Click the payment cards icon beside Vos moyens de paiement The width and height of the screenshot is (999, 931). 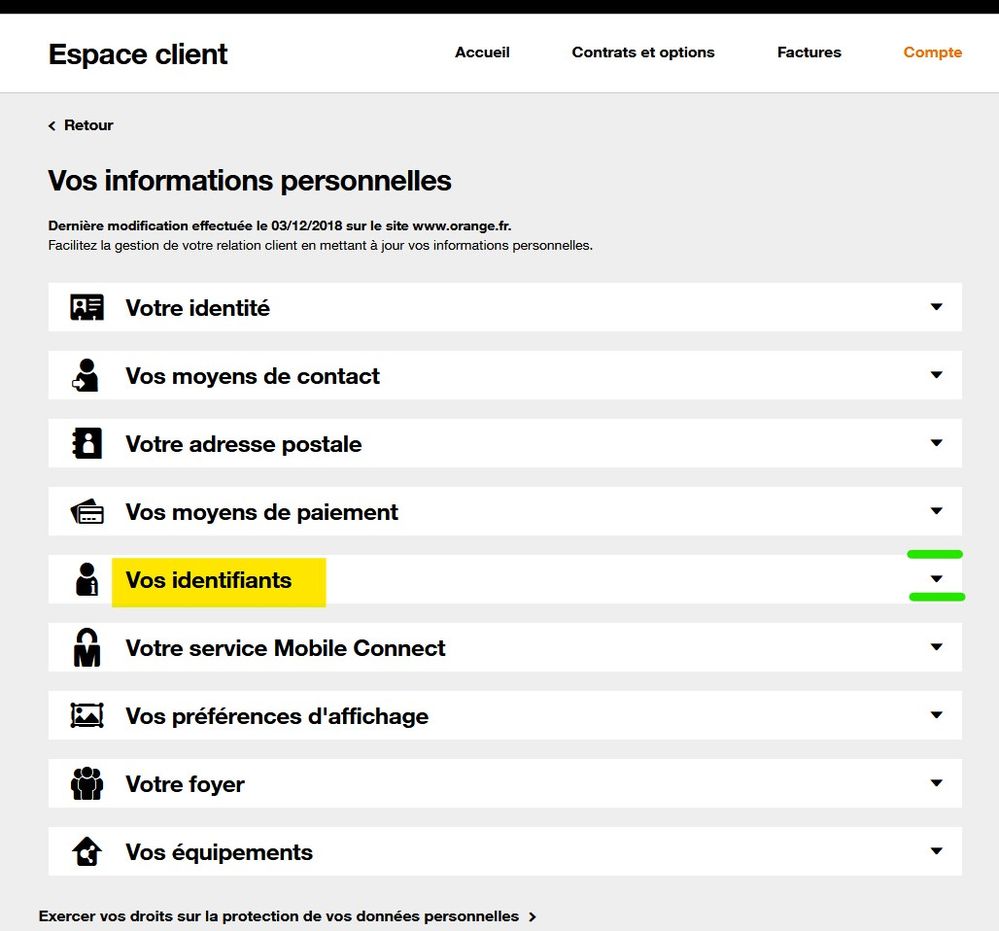86,511
